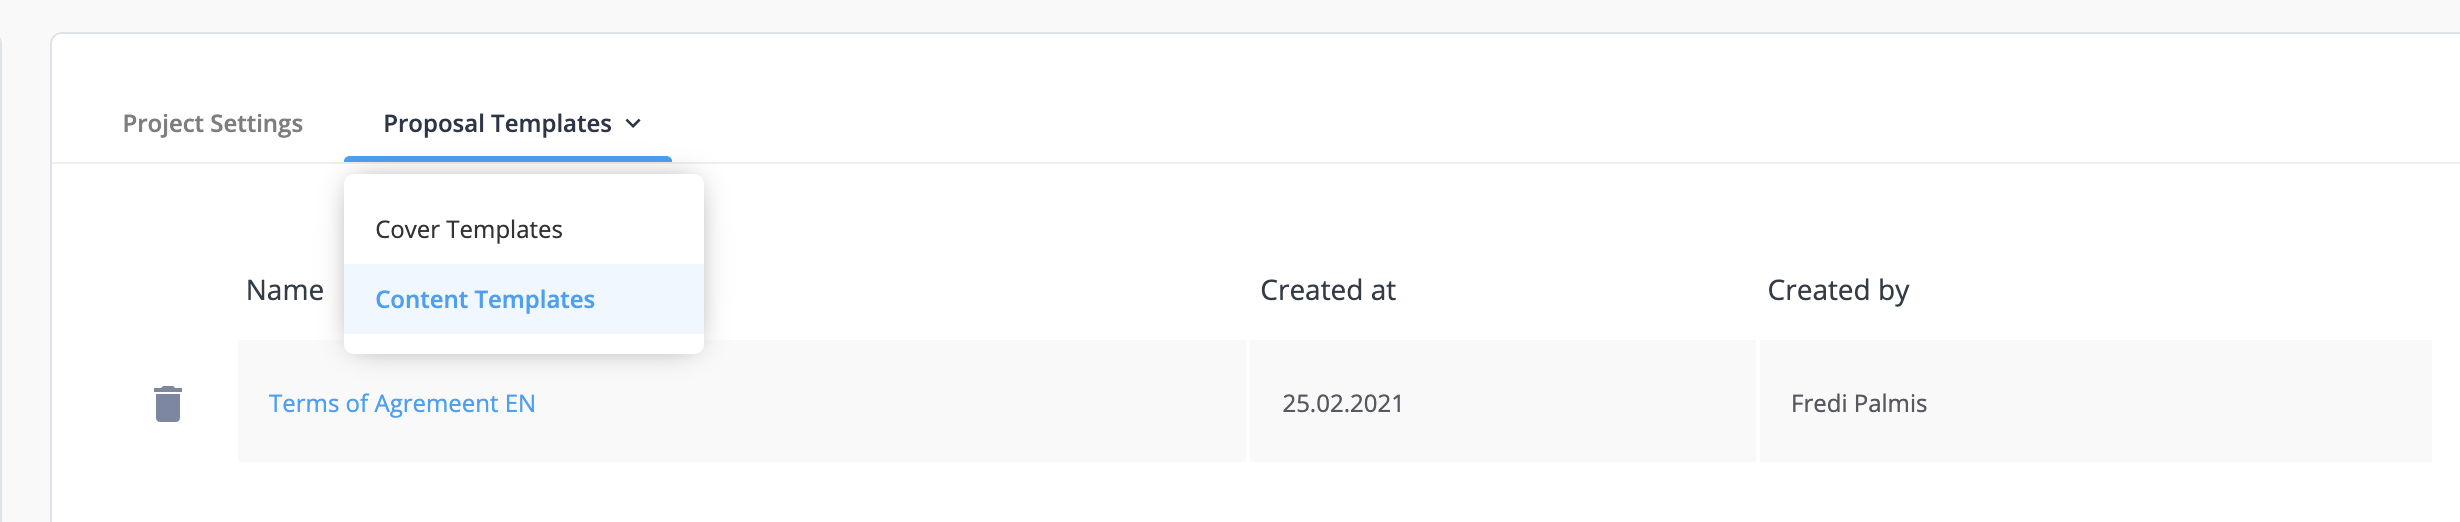Switch to the Project Settings tab
The width and height of the screenshot is (2460, 522).
point(213,123)
